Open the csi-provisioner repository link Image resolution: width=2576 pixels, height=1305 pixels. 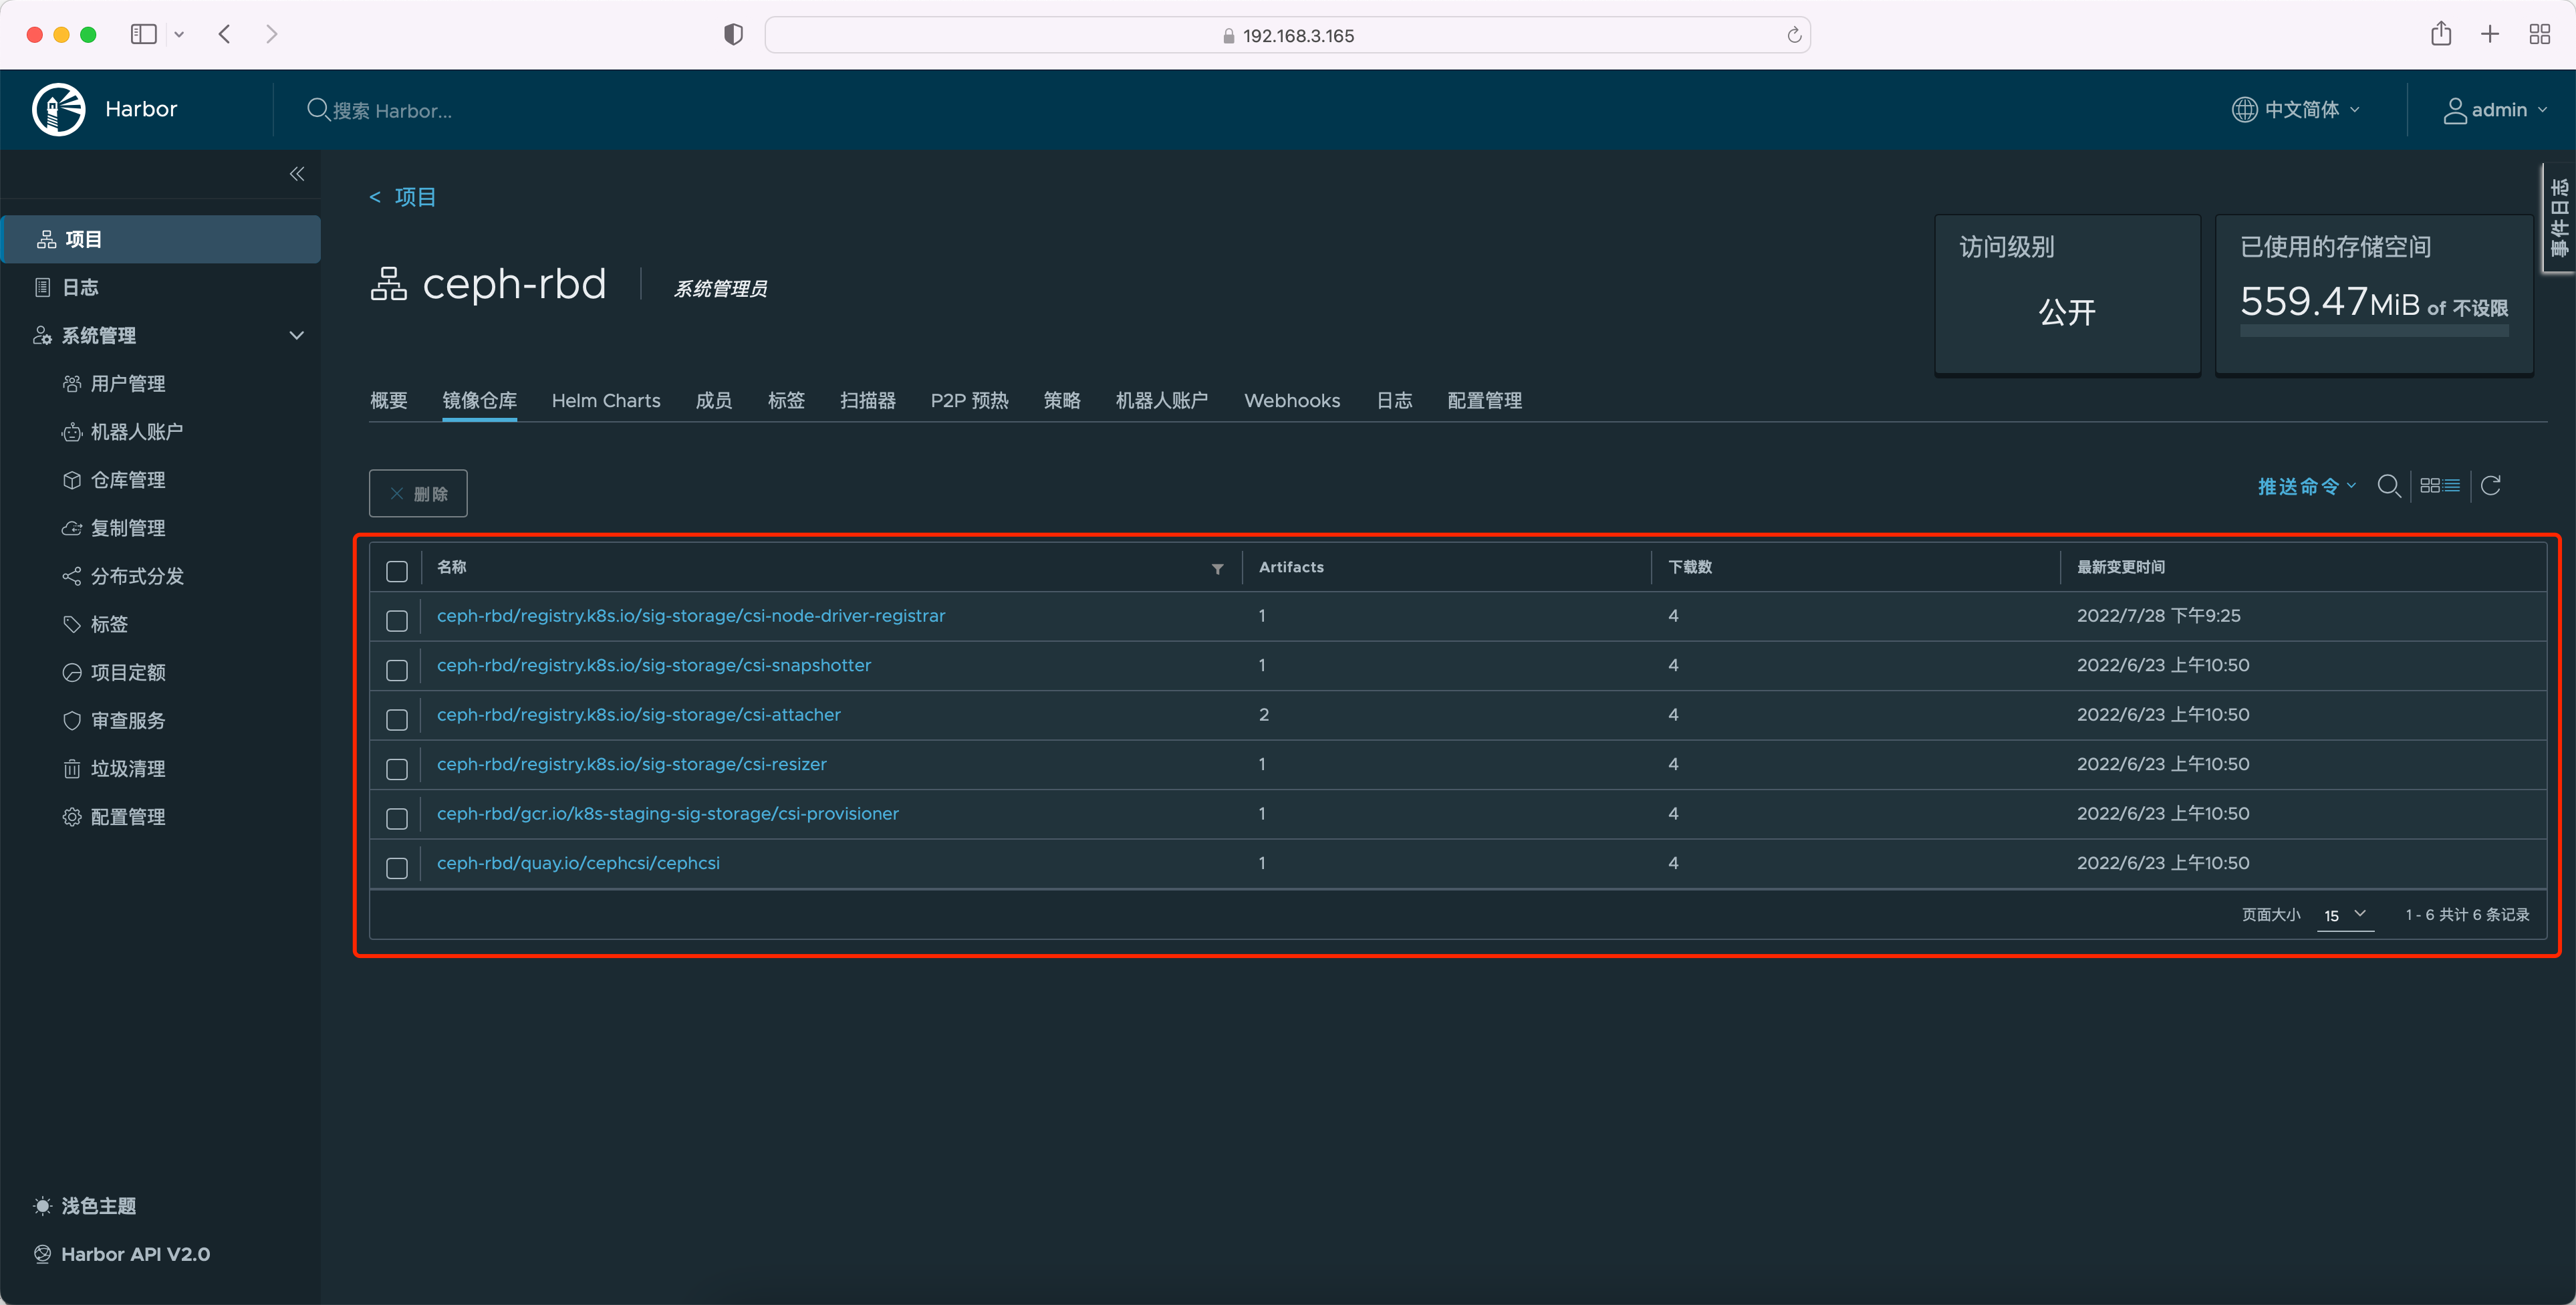[x=668, y=814]
